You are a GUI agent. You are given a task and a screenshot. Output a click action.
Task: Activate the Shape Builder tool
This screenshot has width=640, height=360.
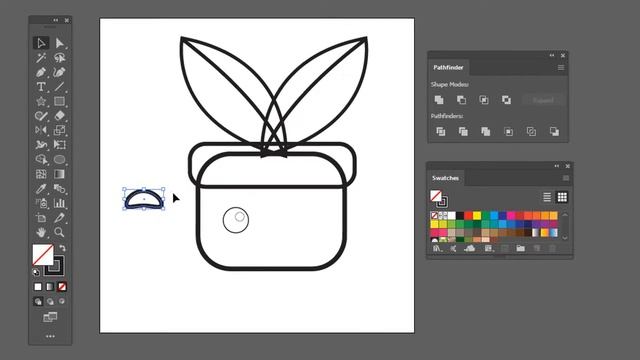tap(41, 159)
